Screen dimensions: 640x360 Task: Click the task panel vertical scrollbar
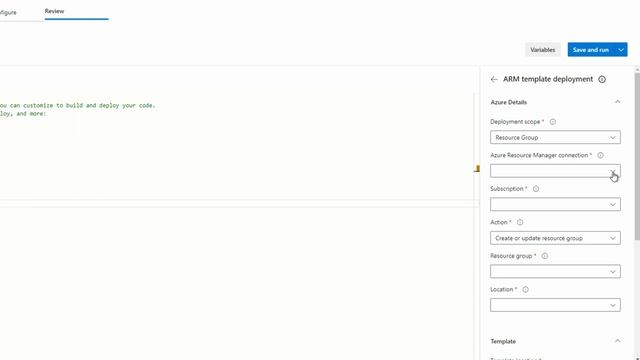[x=637, y=155]
